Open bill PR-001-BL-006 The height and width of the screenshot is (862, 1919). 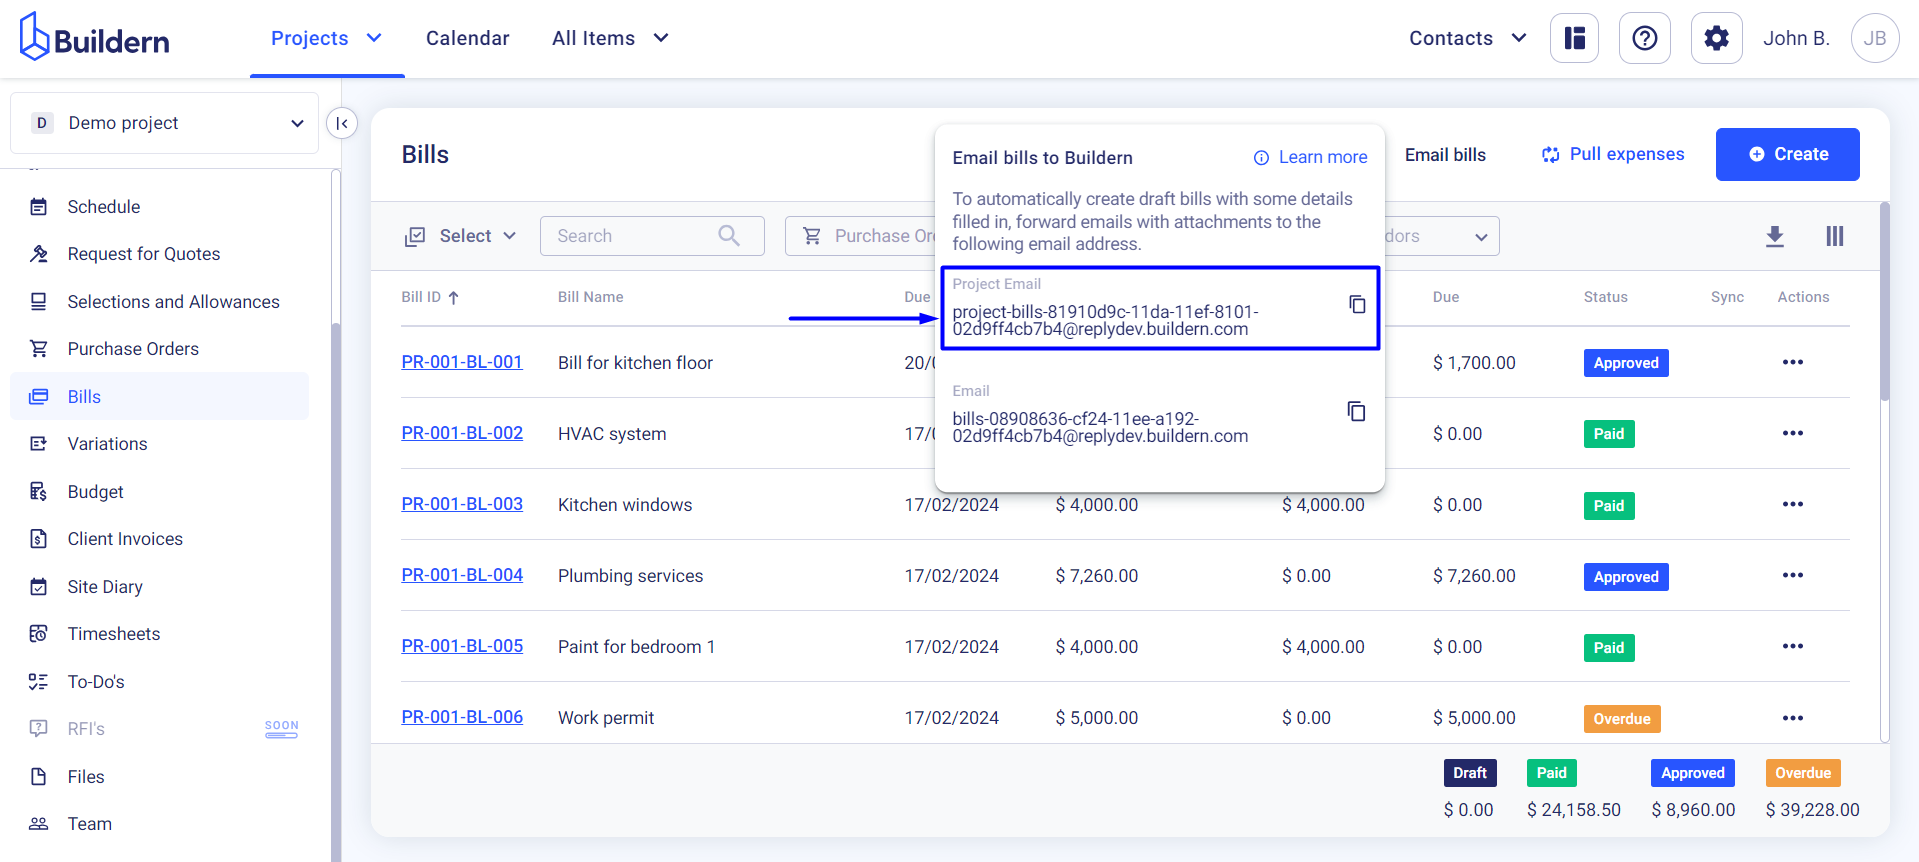pos(462,717)
